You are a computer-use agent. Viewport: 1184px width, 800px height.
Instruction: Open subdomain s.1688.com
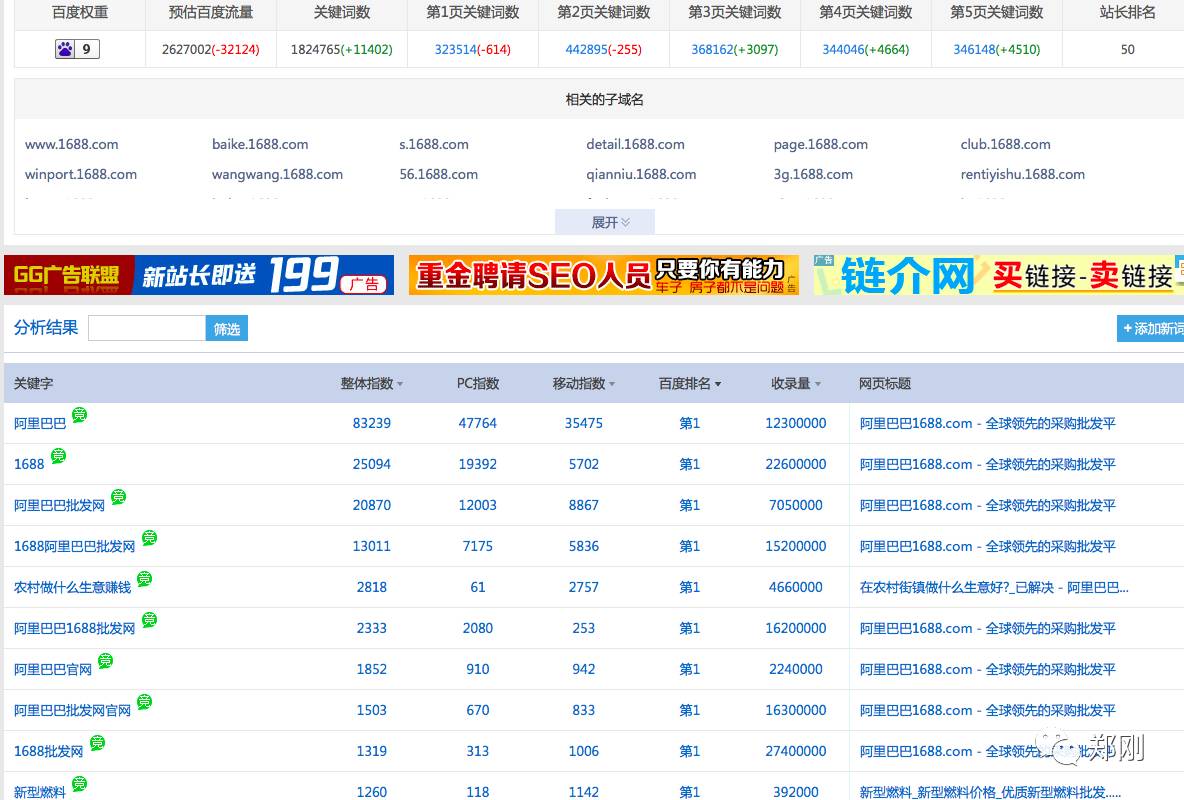(433, 144)
